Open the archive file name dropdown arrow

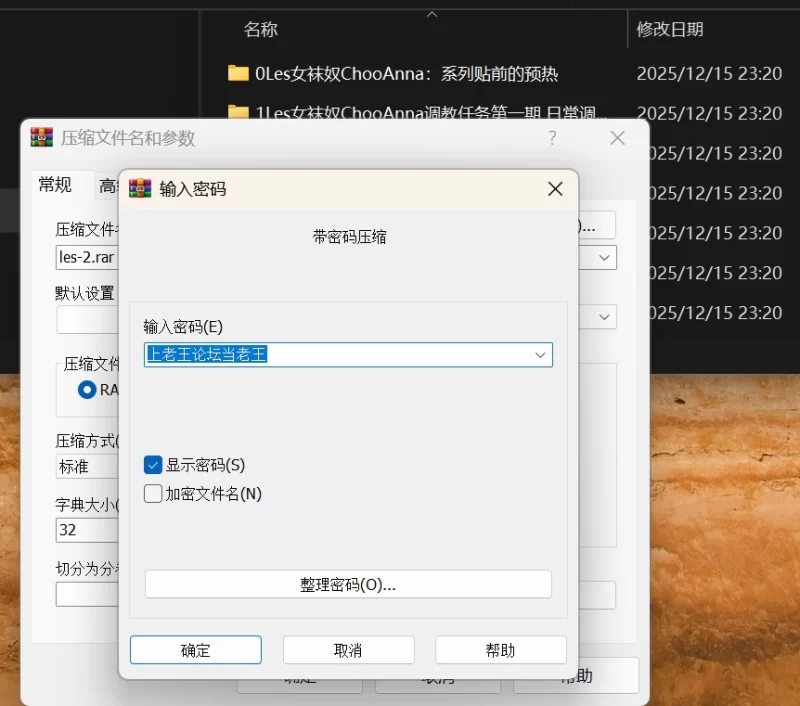(x=604, y=257)
